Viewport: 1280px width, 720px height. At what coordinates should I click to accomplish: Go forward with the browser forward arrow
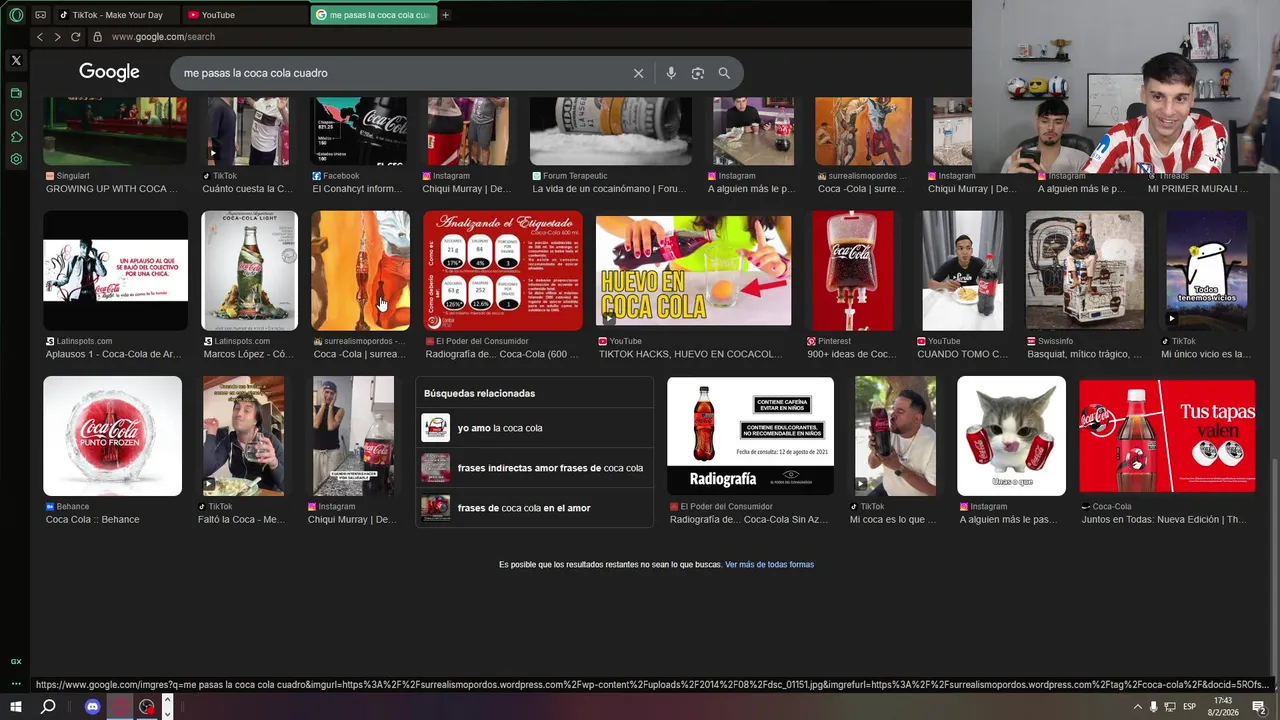coord(57,37)
